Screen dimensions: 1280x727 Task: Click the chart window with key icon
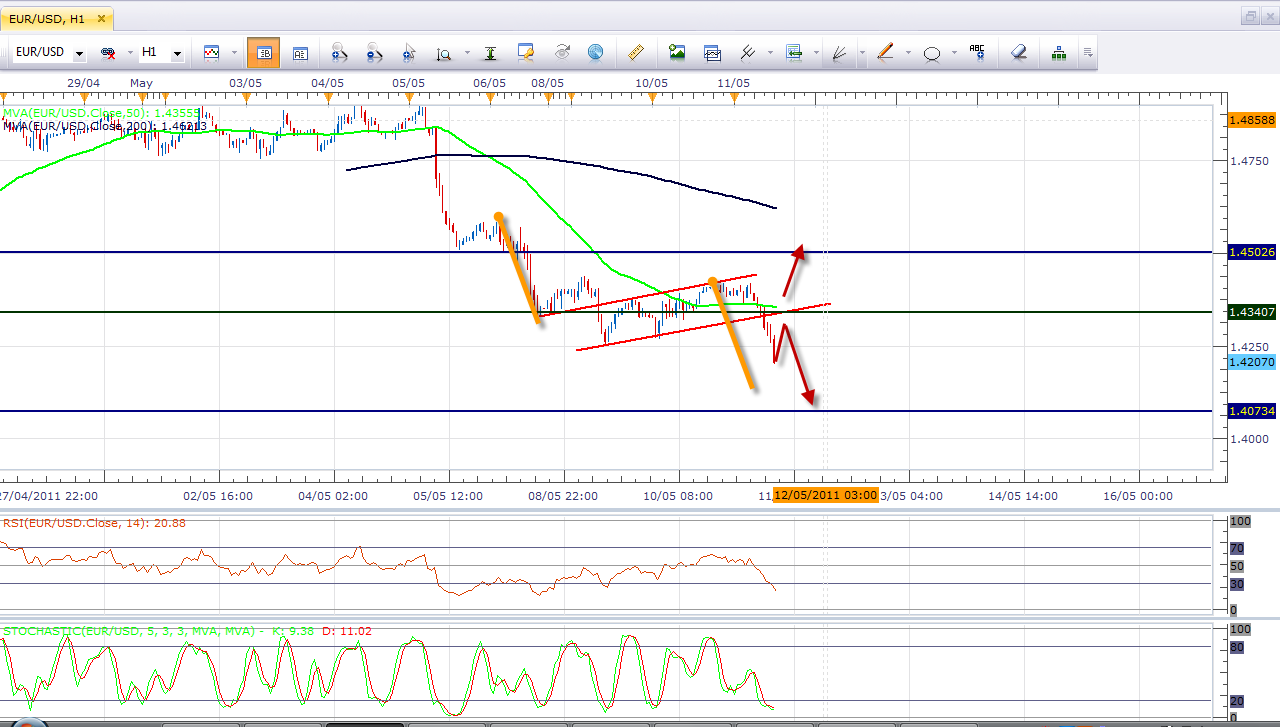pyautogui.click(x=526, y=53)
